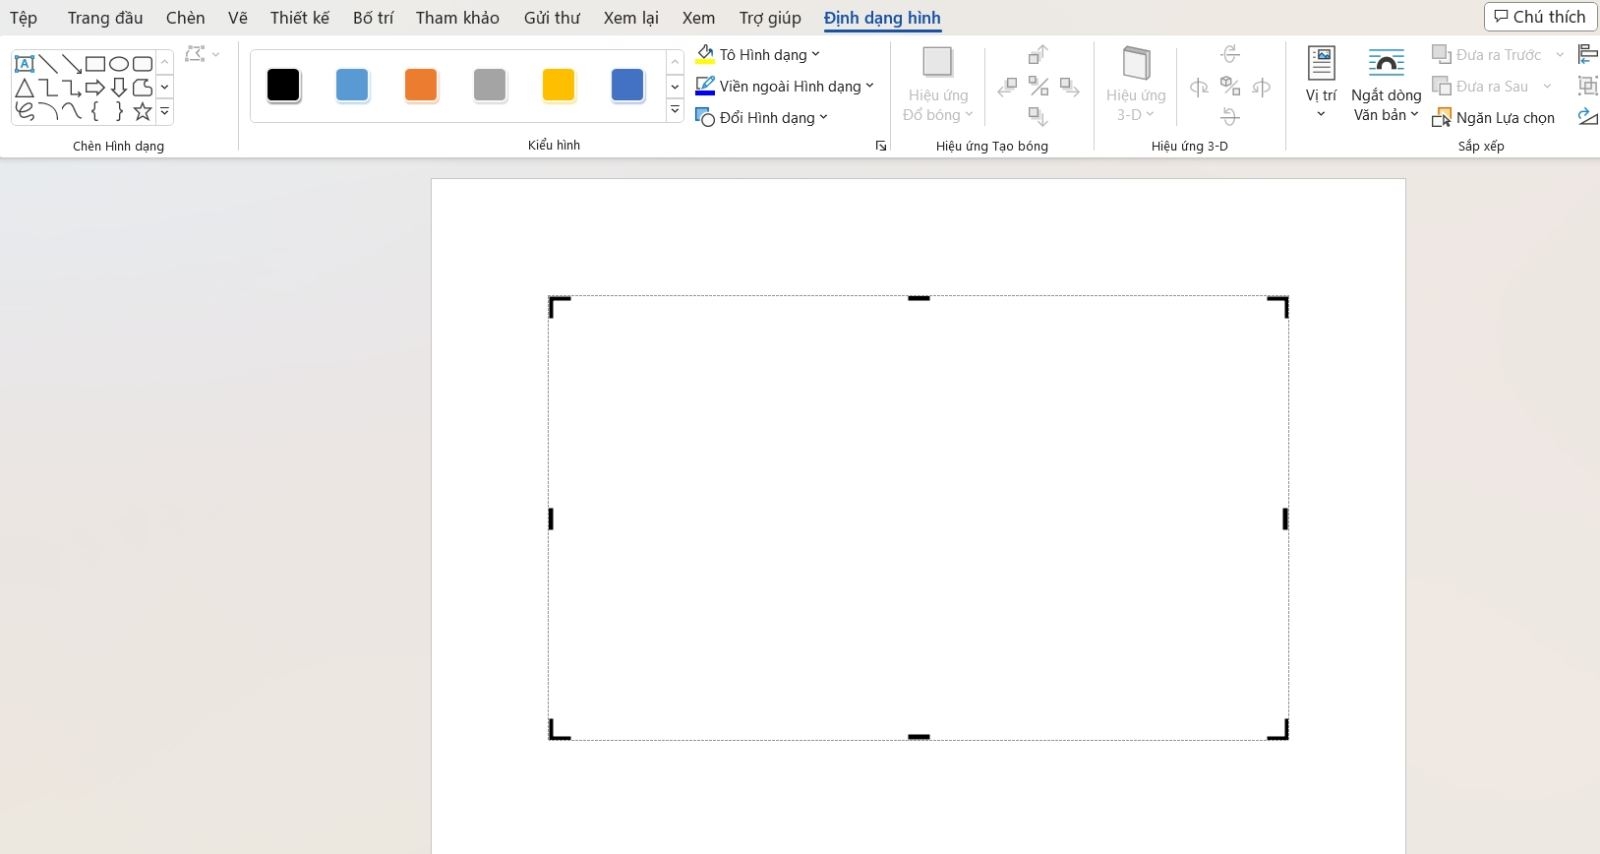
Task: Select the Elbow Arrow Connector shape
Action: point(71,88)
